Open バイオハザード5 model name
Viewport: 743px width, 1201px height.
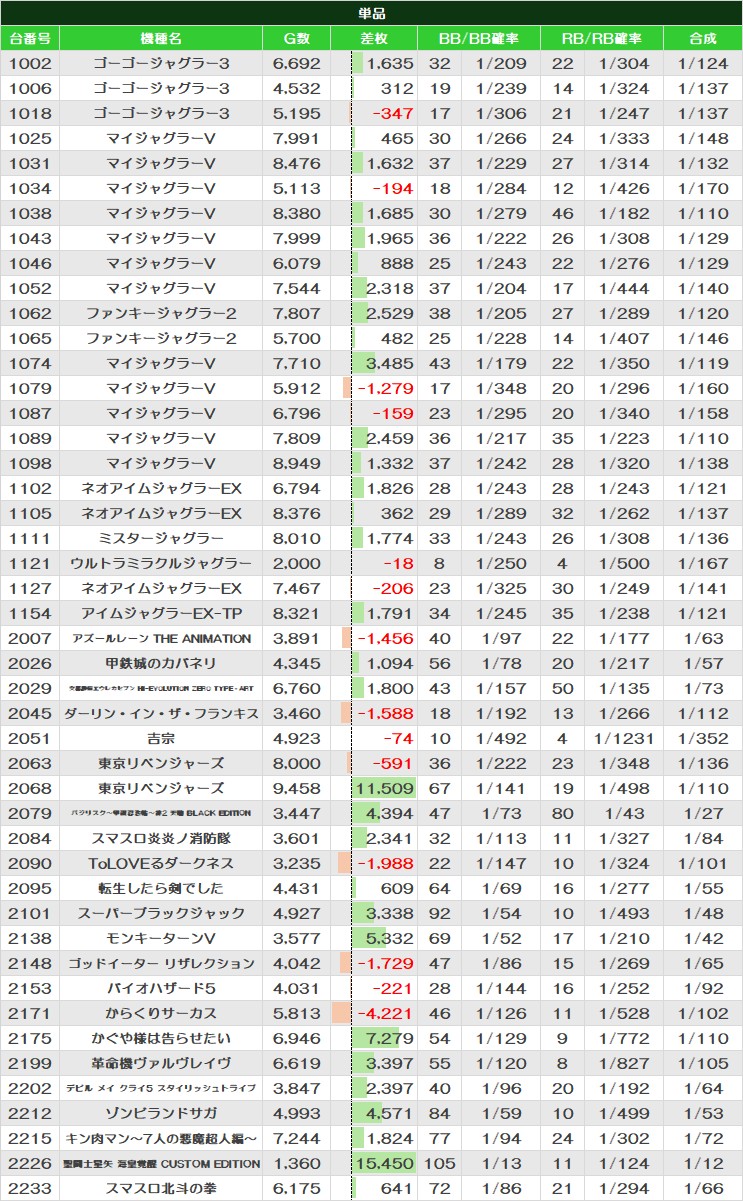pyautogui.click(x=161, y=988)
